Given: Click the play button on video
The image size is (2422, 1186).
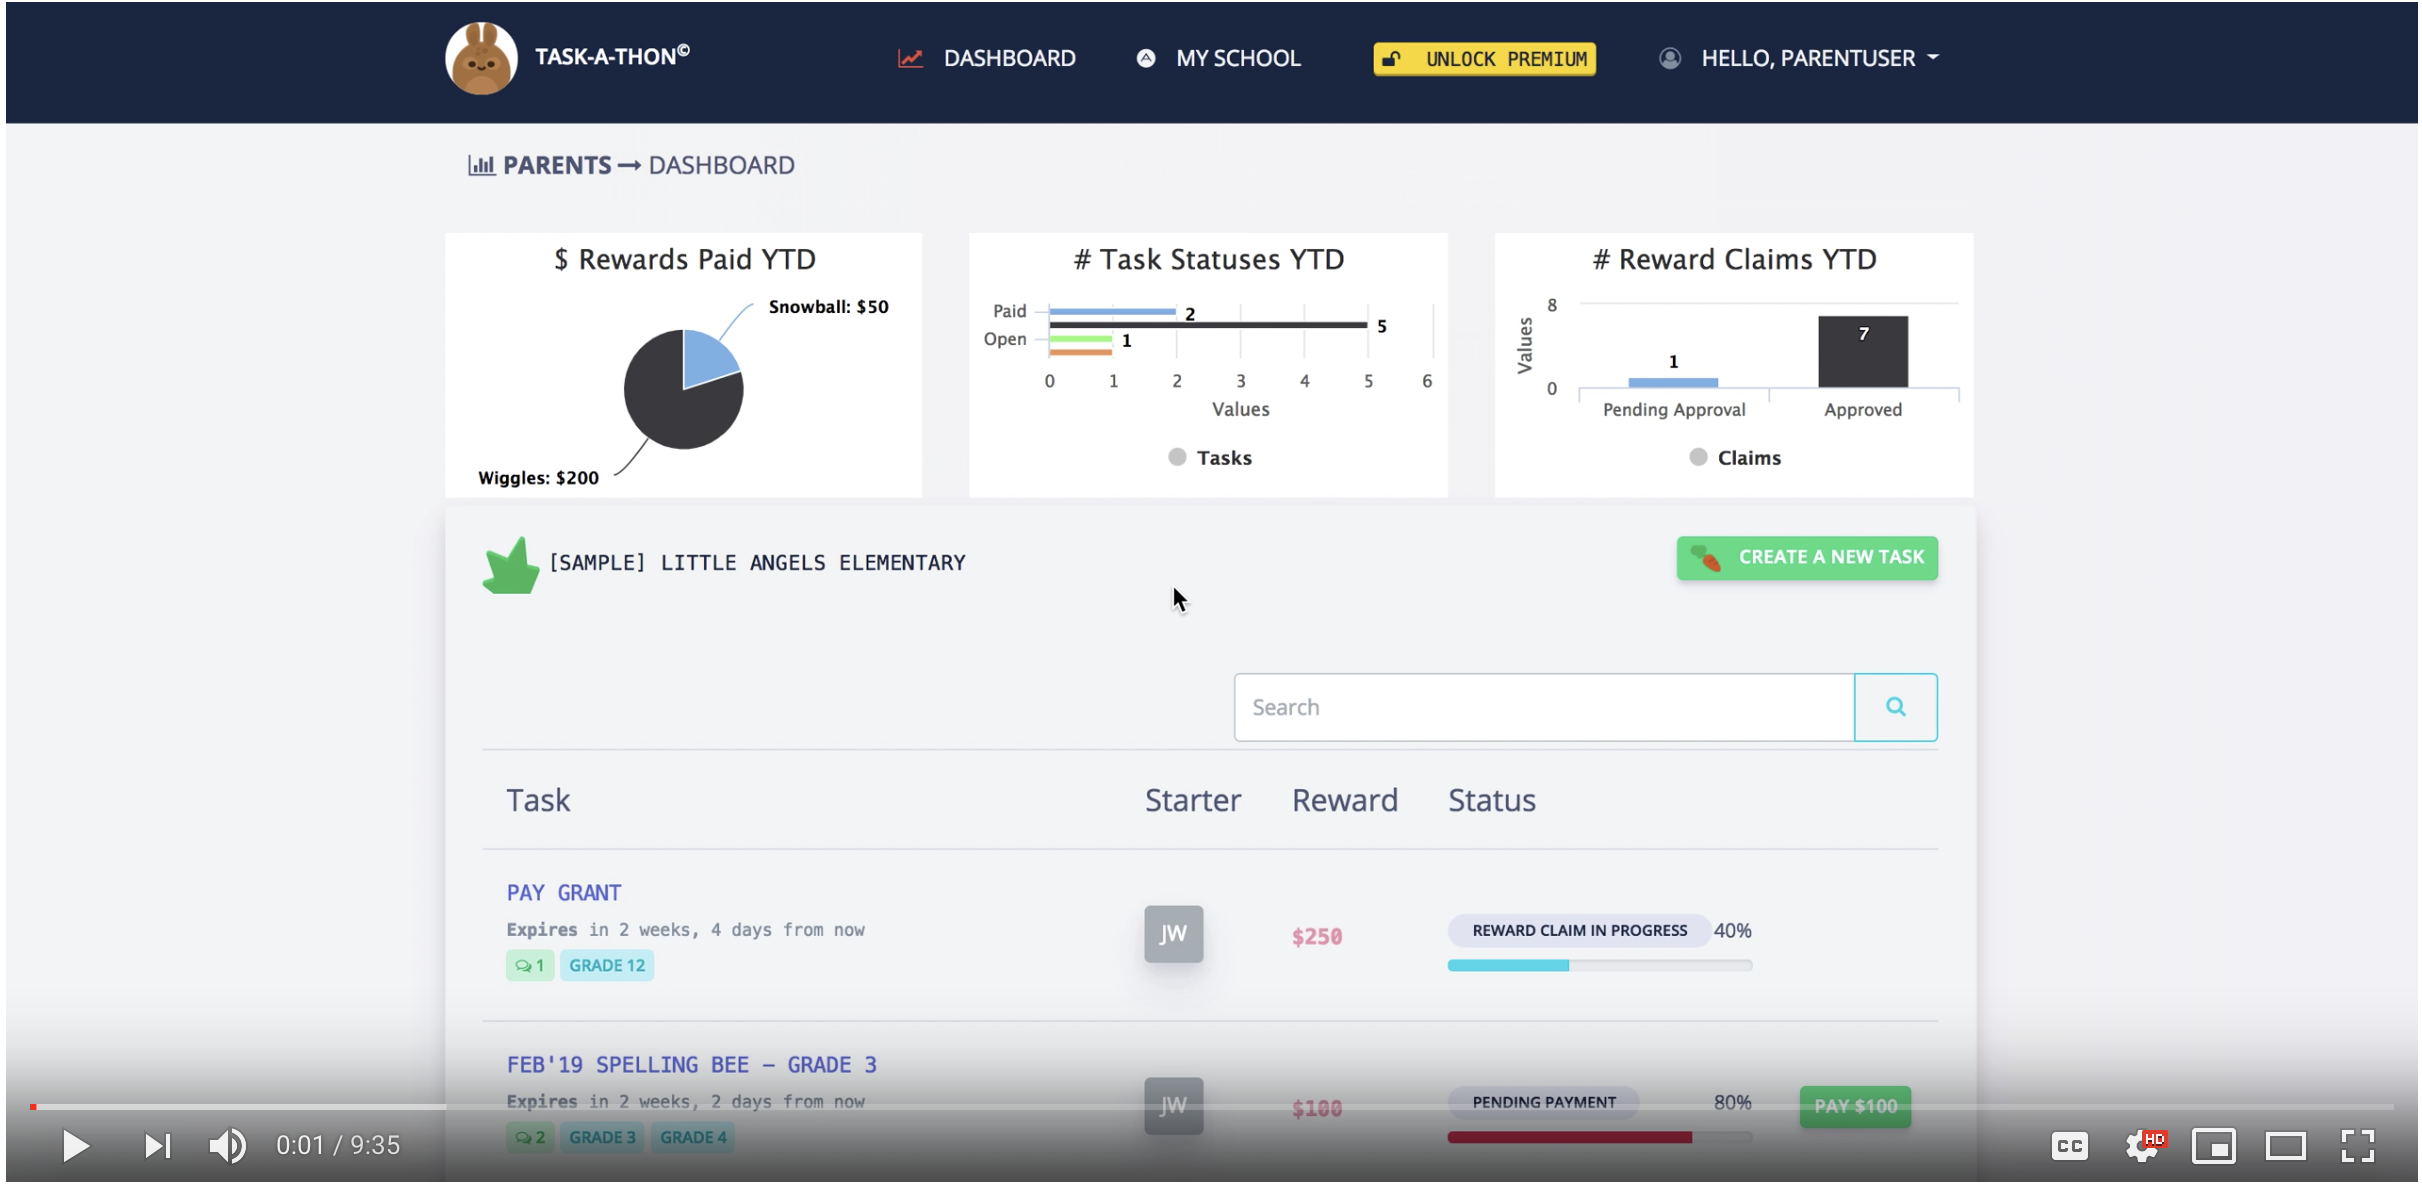Looking at the screenshot, I should [x=73, y=1146].
